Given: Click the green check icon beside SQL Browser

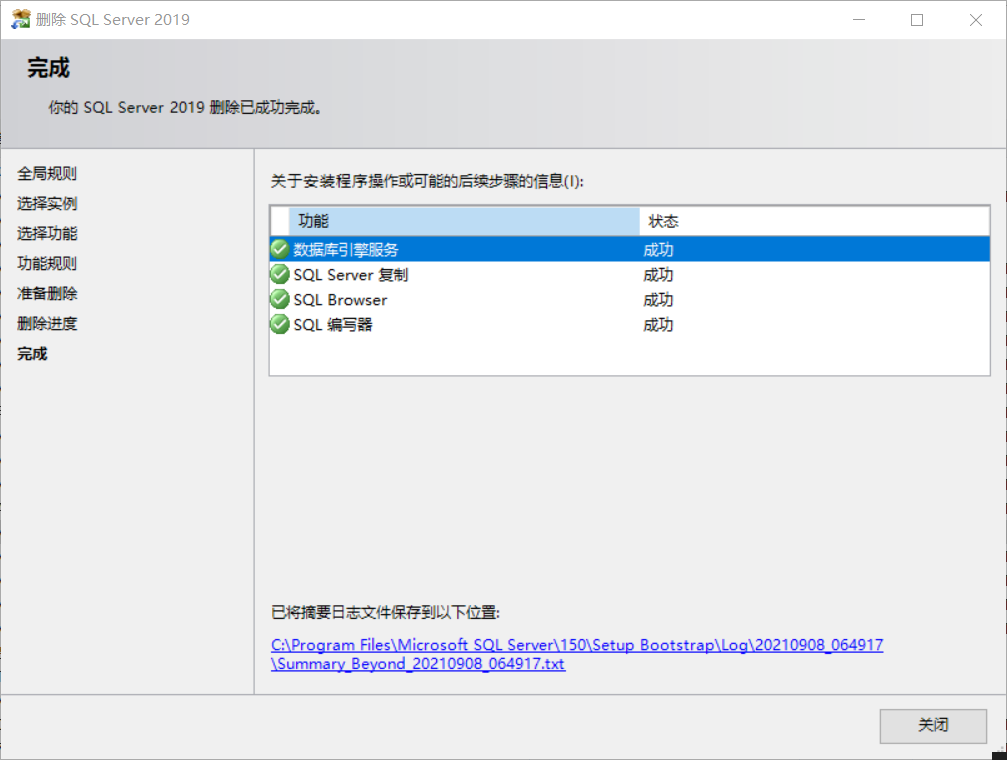Looking at the screenshot, I should coord(279,299).
